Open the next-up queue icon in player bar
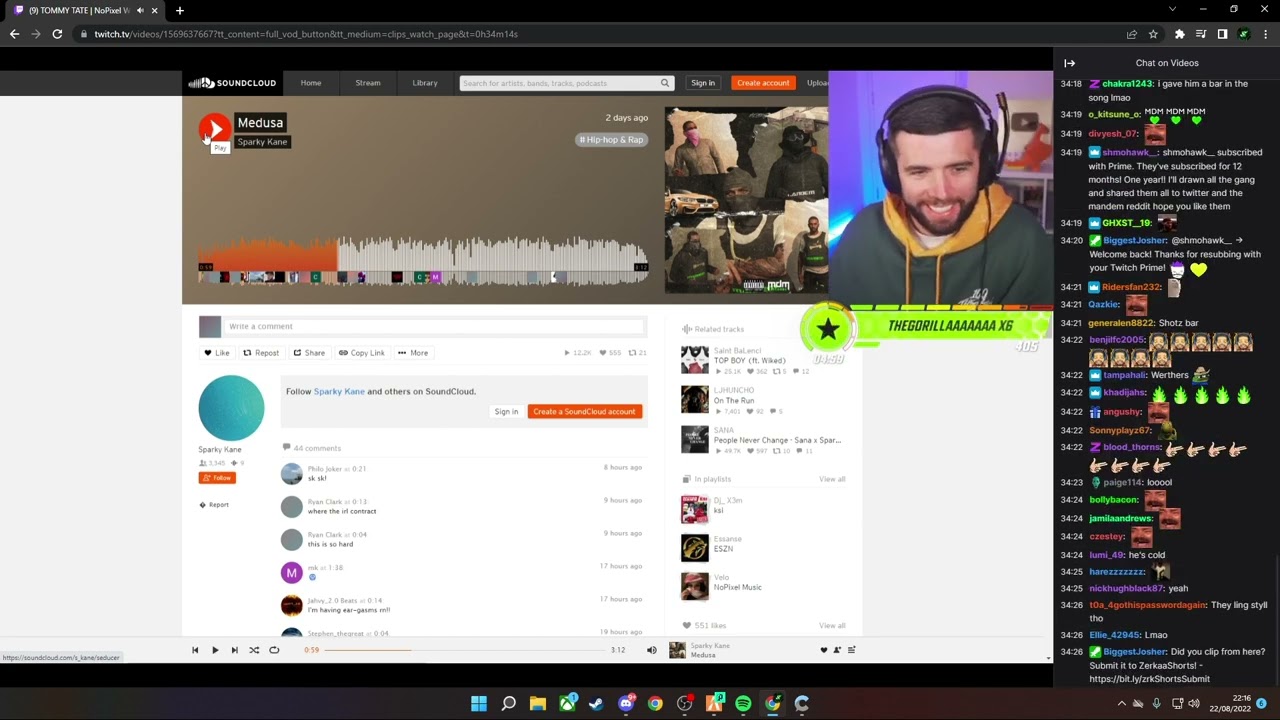1280x720 pixels. pyautogui.click(x=852, y=650)
